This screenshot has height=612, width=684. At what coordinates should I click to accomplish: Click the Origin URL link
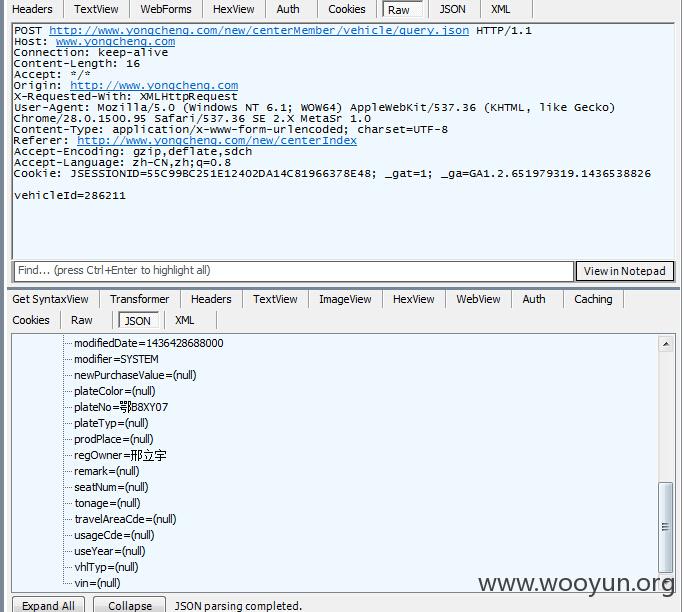[x=154, y=85]
